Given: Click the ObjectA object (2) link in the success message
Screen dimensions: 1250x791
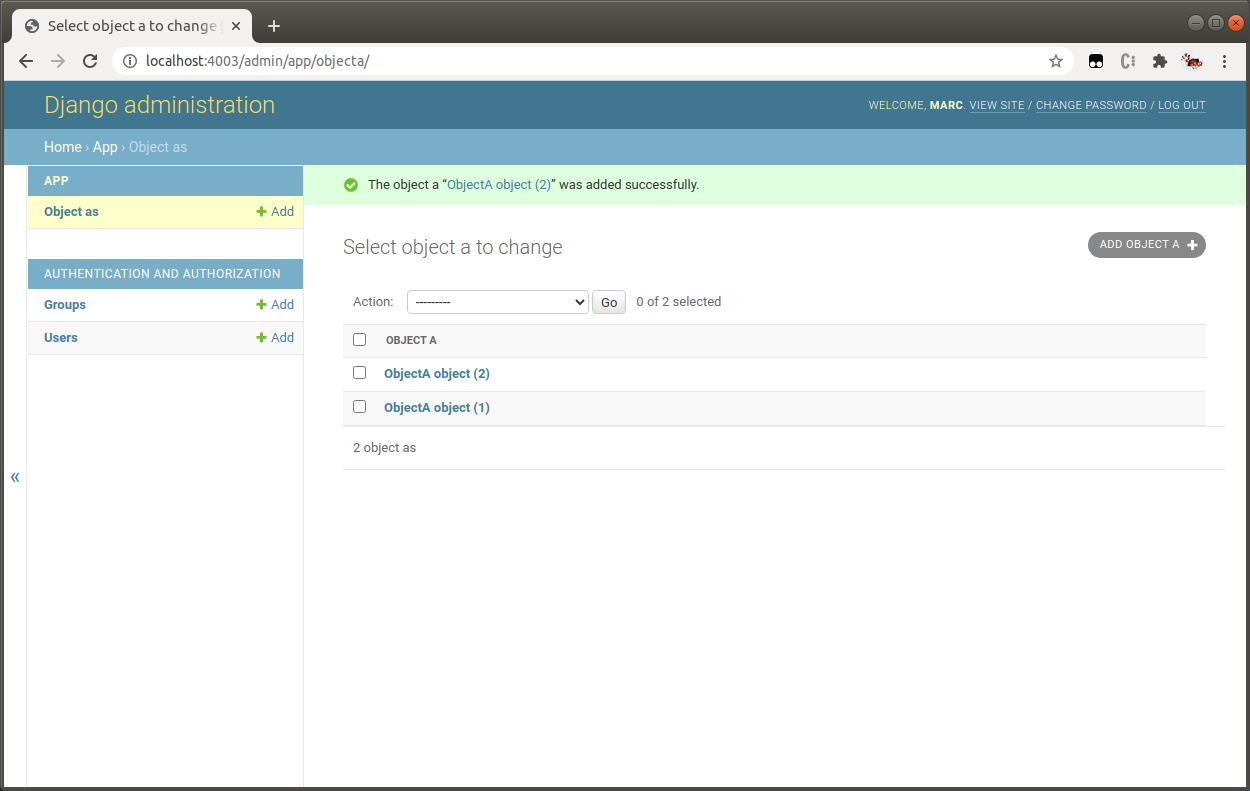Looking at the screenshot, I should 499,185.
